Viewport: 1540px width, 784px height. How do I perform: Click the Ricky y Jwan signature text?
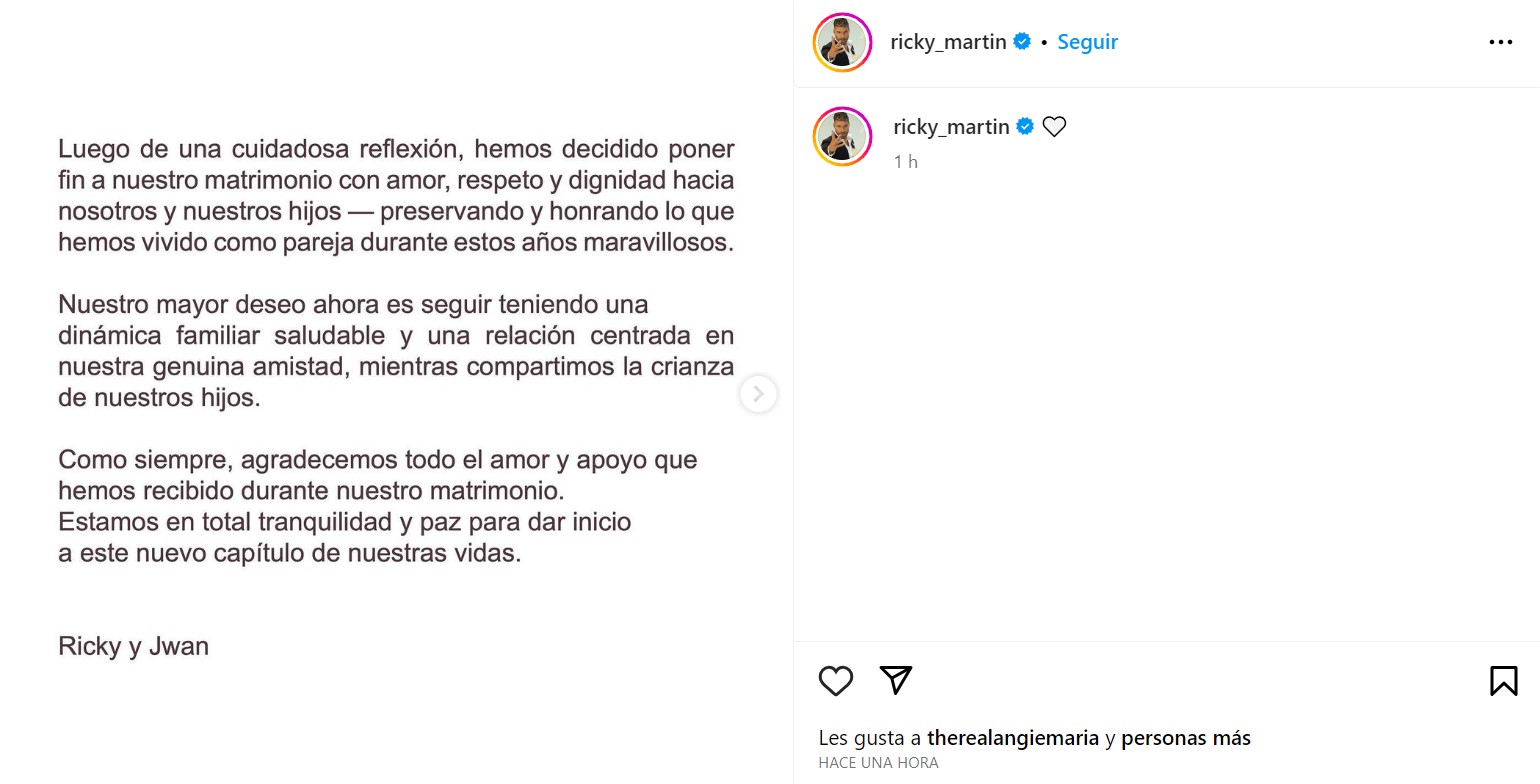(133, 646)
